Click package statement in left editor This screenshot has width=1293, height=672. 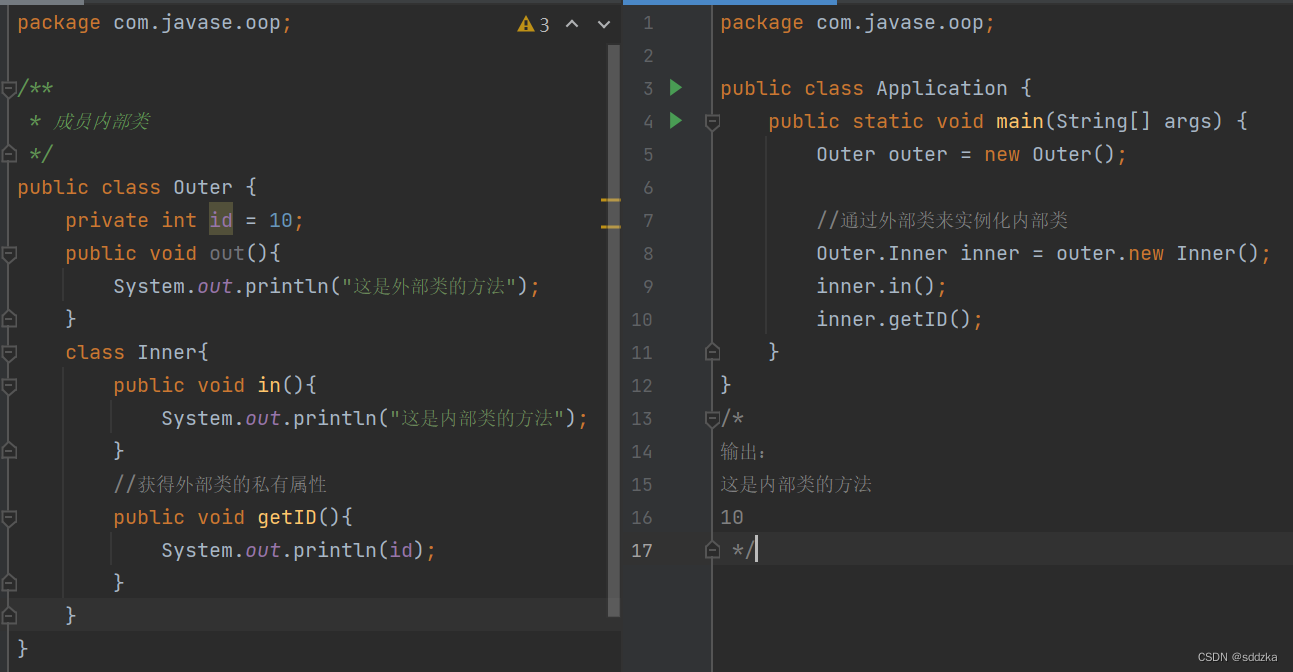click(x=155, y=22)
